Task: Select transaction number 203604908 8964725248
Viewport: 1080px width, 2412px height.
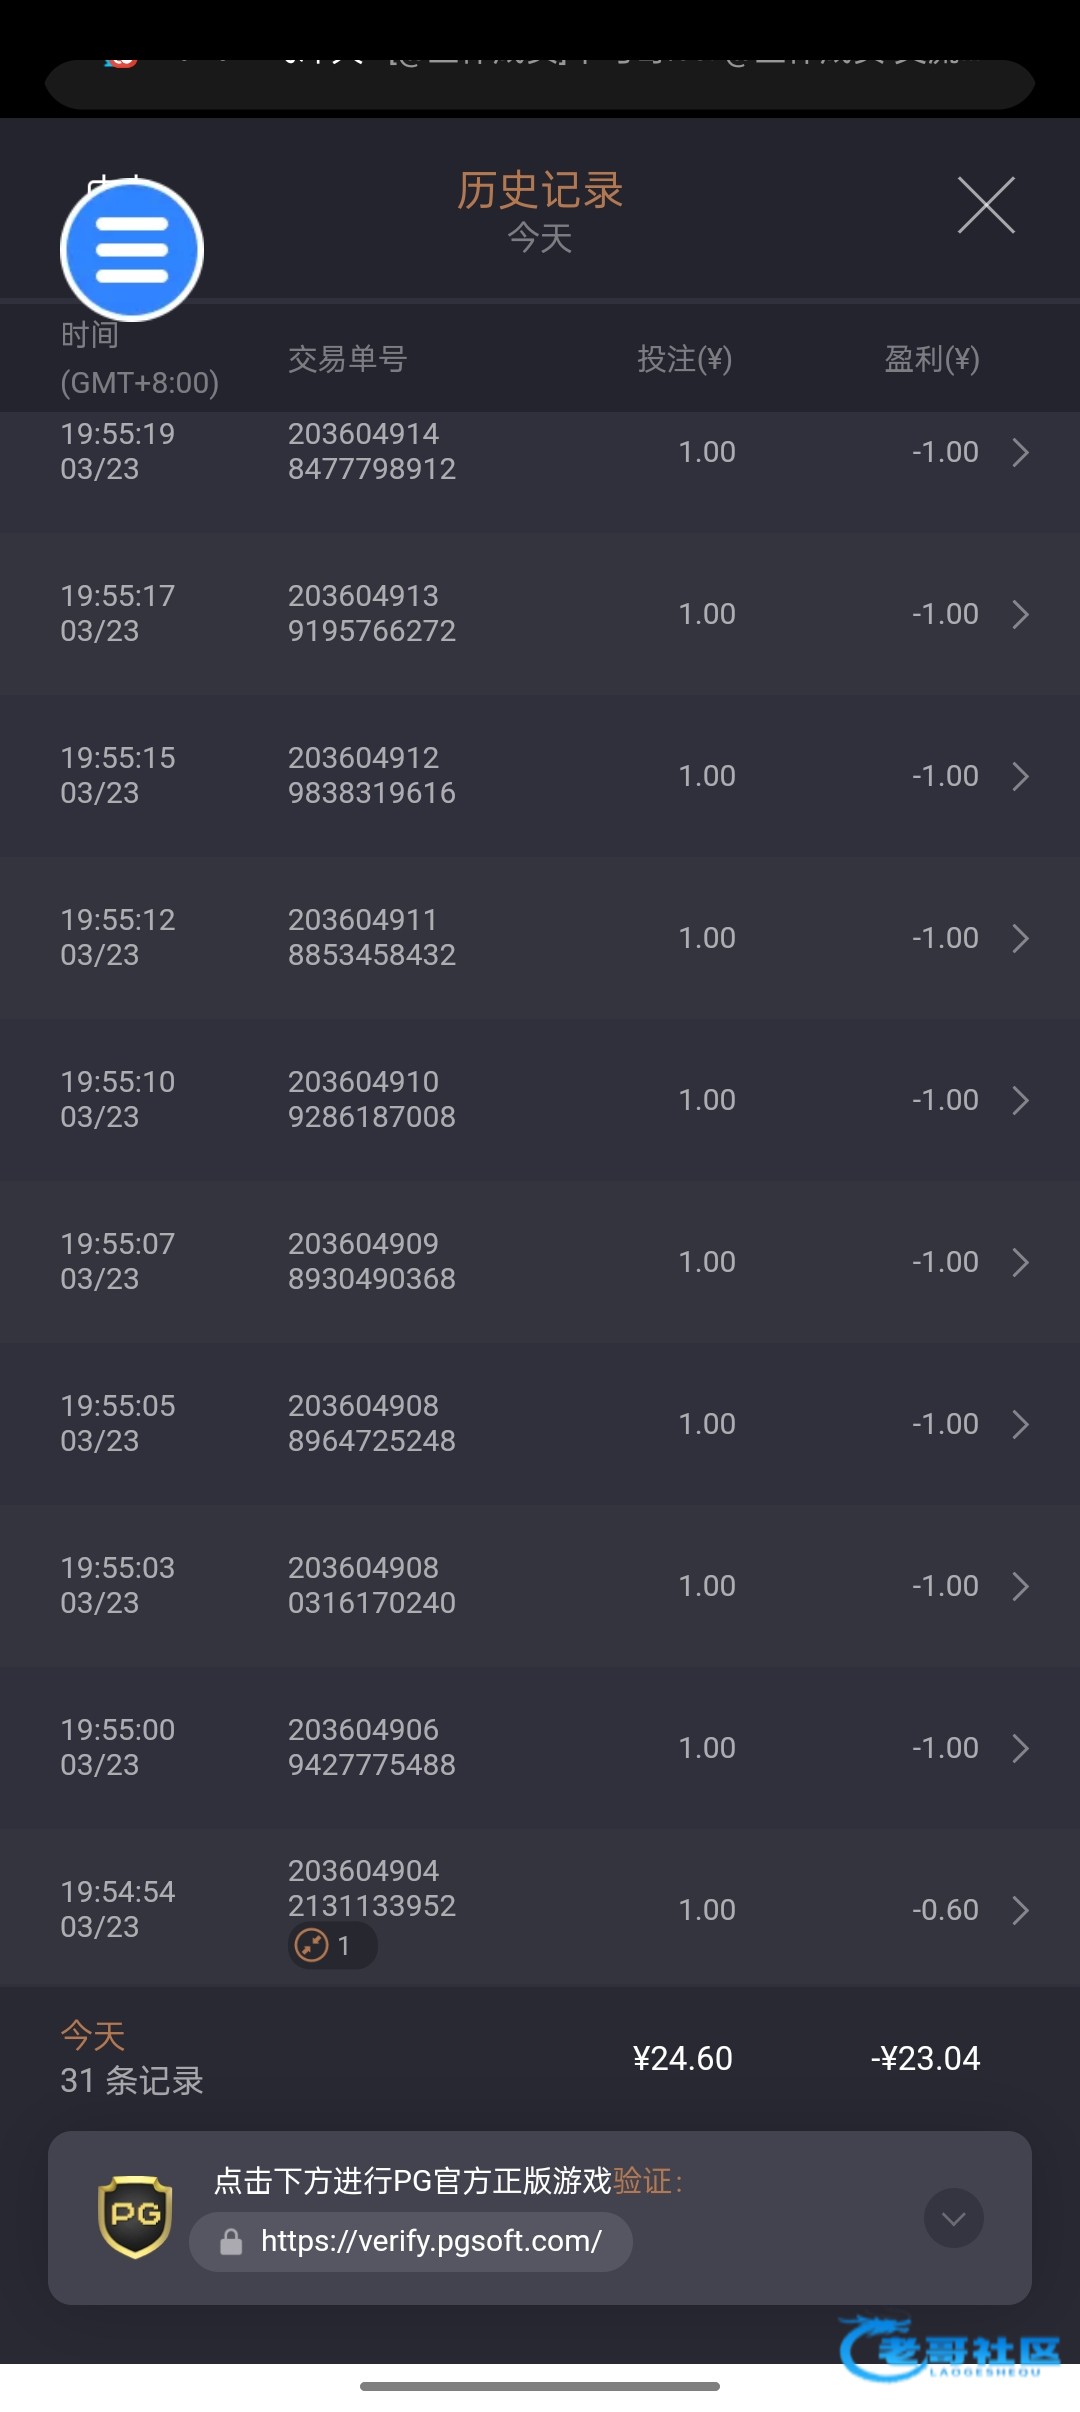Action: 371,1423
